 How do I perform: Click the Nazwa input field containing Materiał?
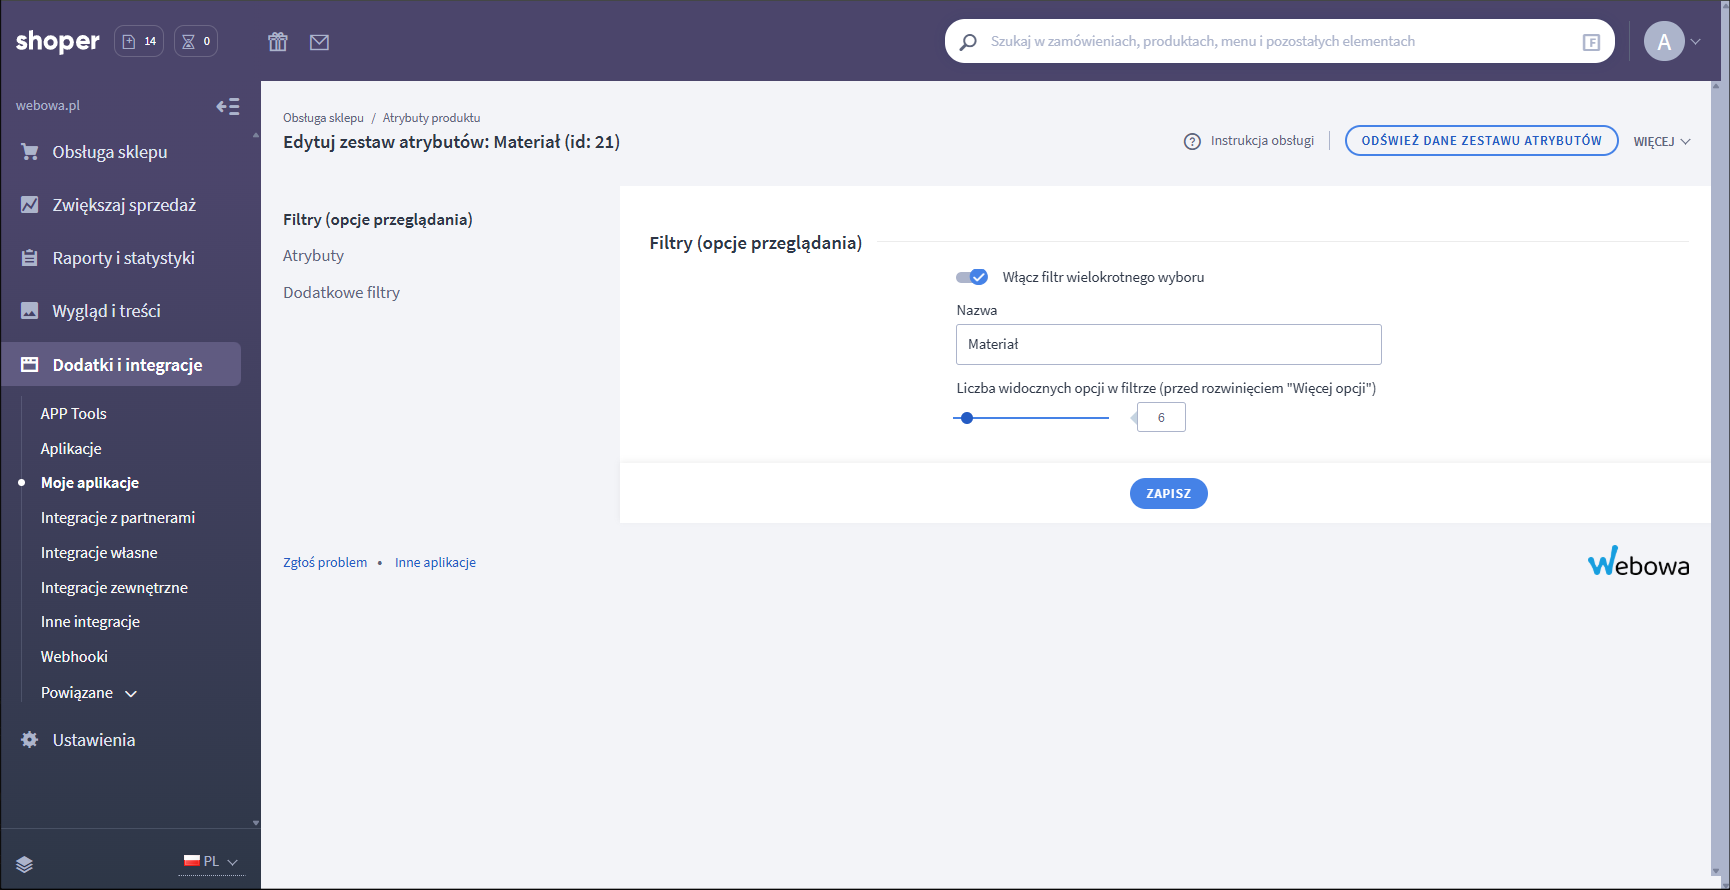pyautogui.click(x=1168, y=344)
